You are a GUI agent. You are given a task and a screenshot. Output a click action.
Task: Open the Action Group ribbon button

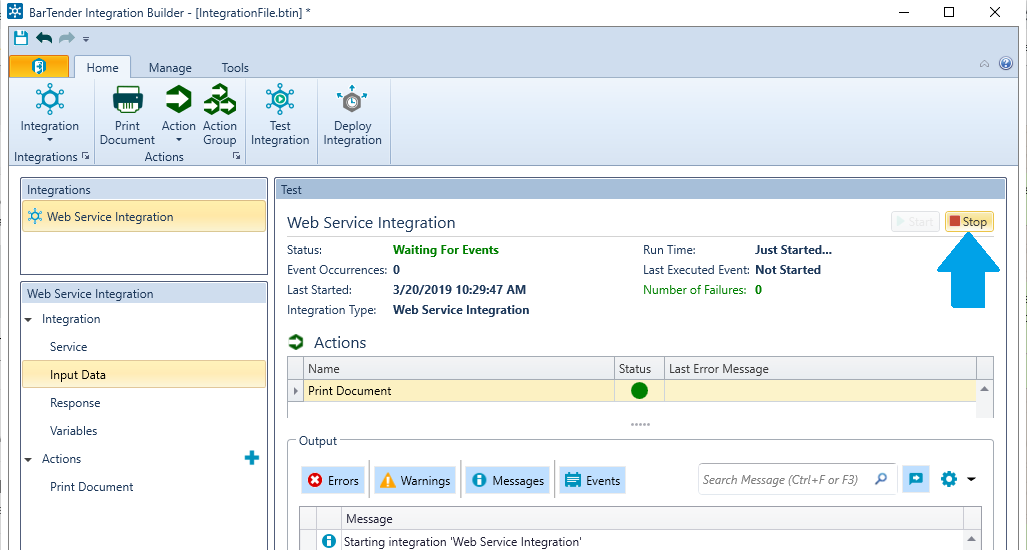[x=219, y=115]
